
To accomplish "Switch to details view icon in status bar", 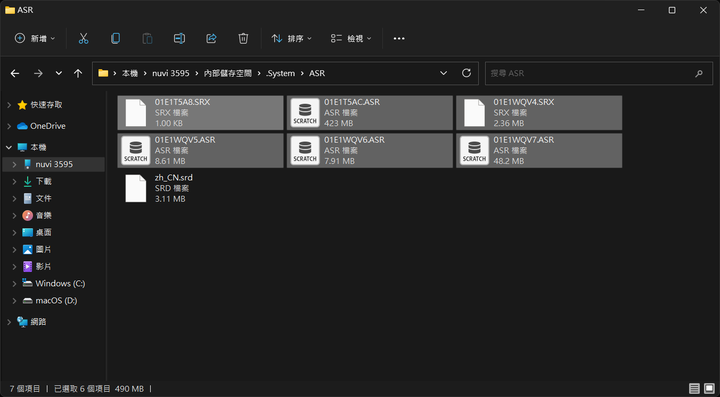I will (x=694, y=389).
